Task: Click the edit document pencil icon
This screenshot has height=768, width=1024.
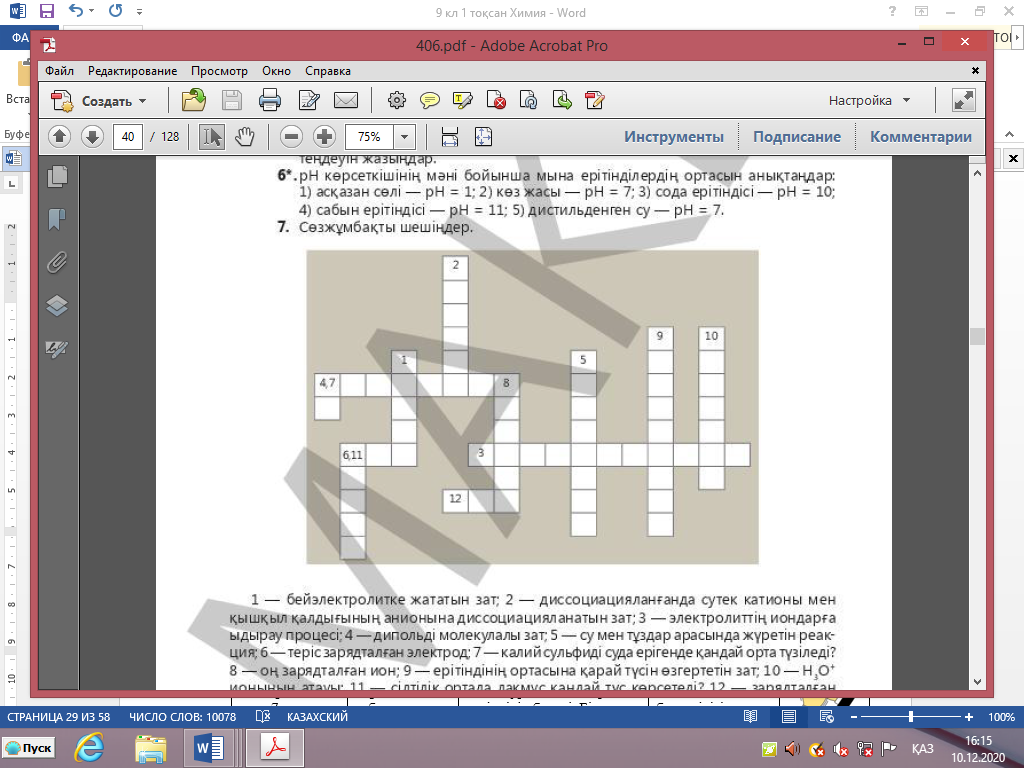Action: pos(308,101)
